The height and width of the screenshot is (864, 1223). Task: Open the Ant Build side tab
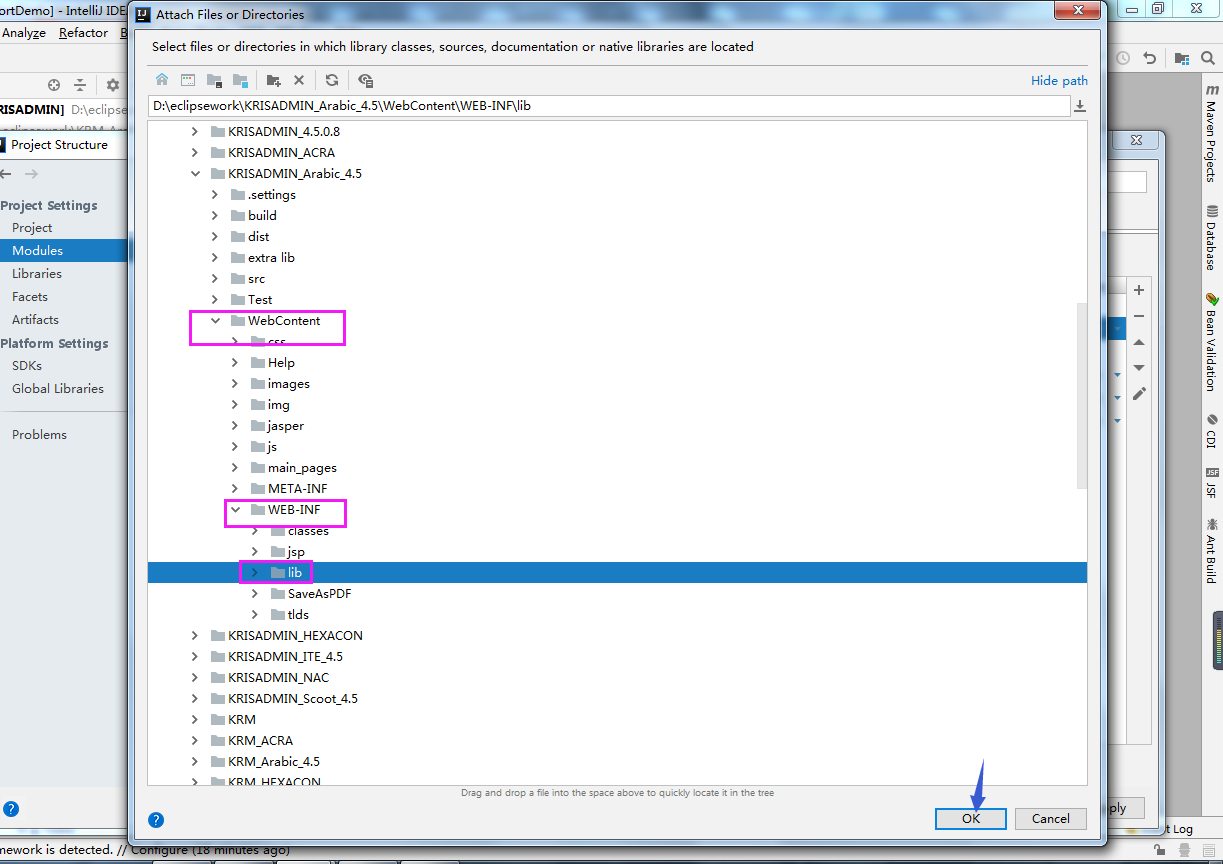1211,551
